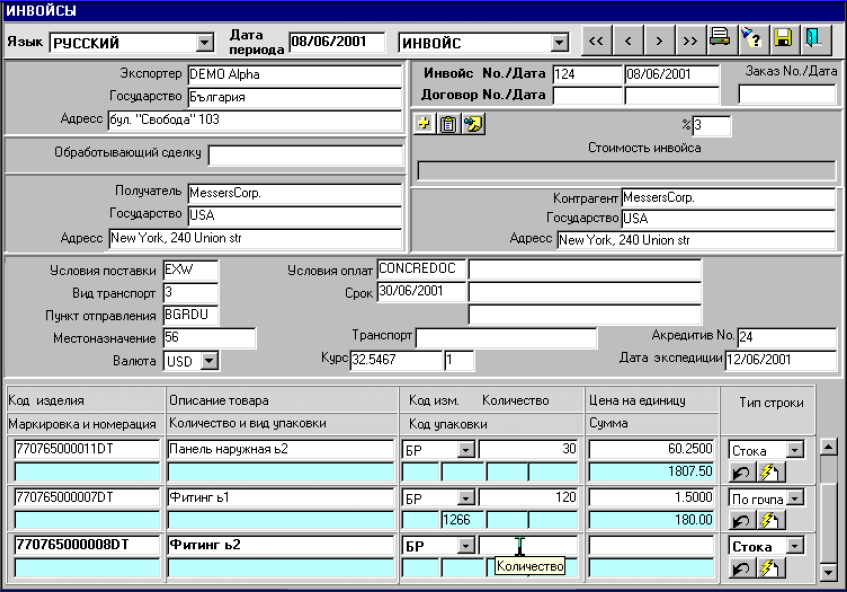Click invoice number field 124
Screen dimensions: 847x592
click(x=587, y=74)
